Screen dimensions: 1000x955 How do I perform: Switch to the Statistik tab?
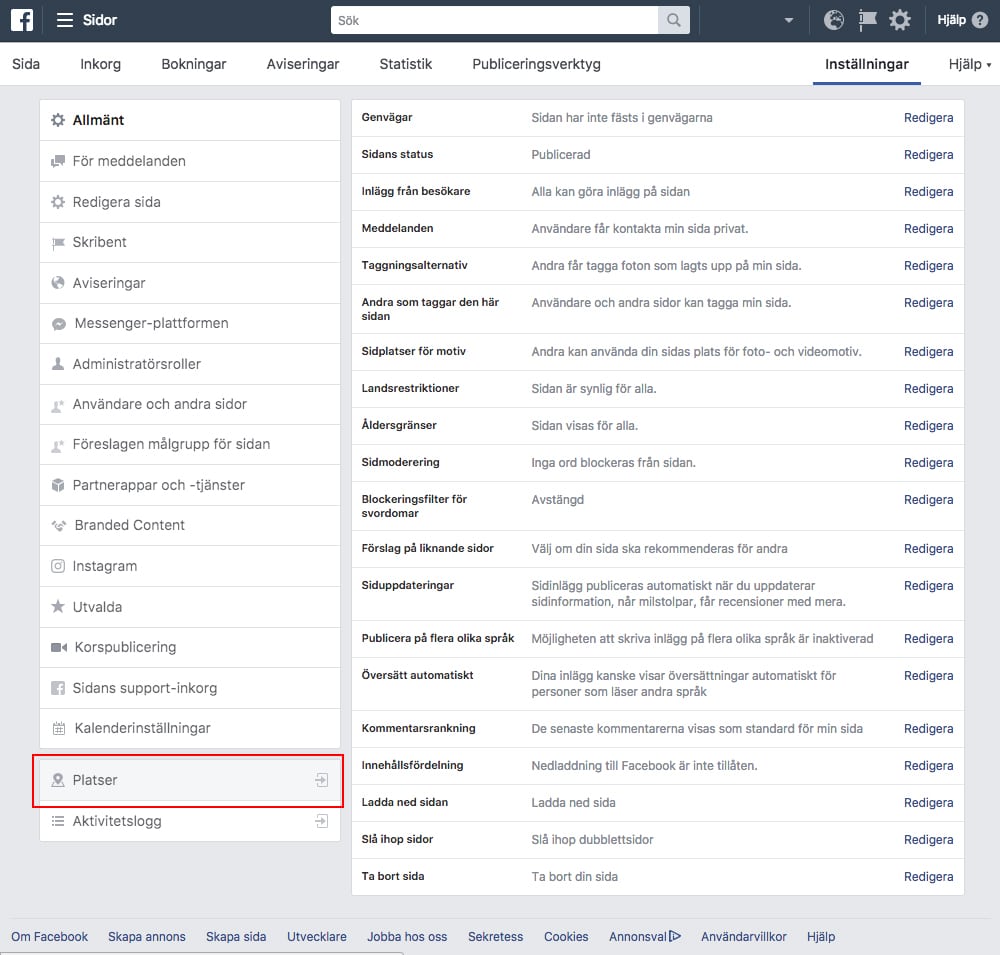405,63
